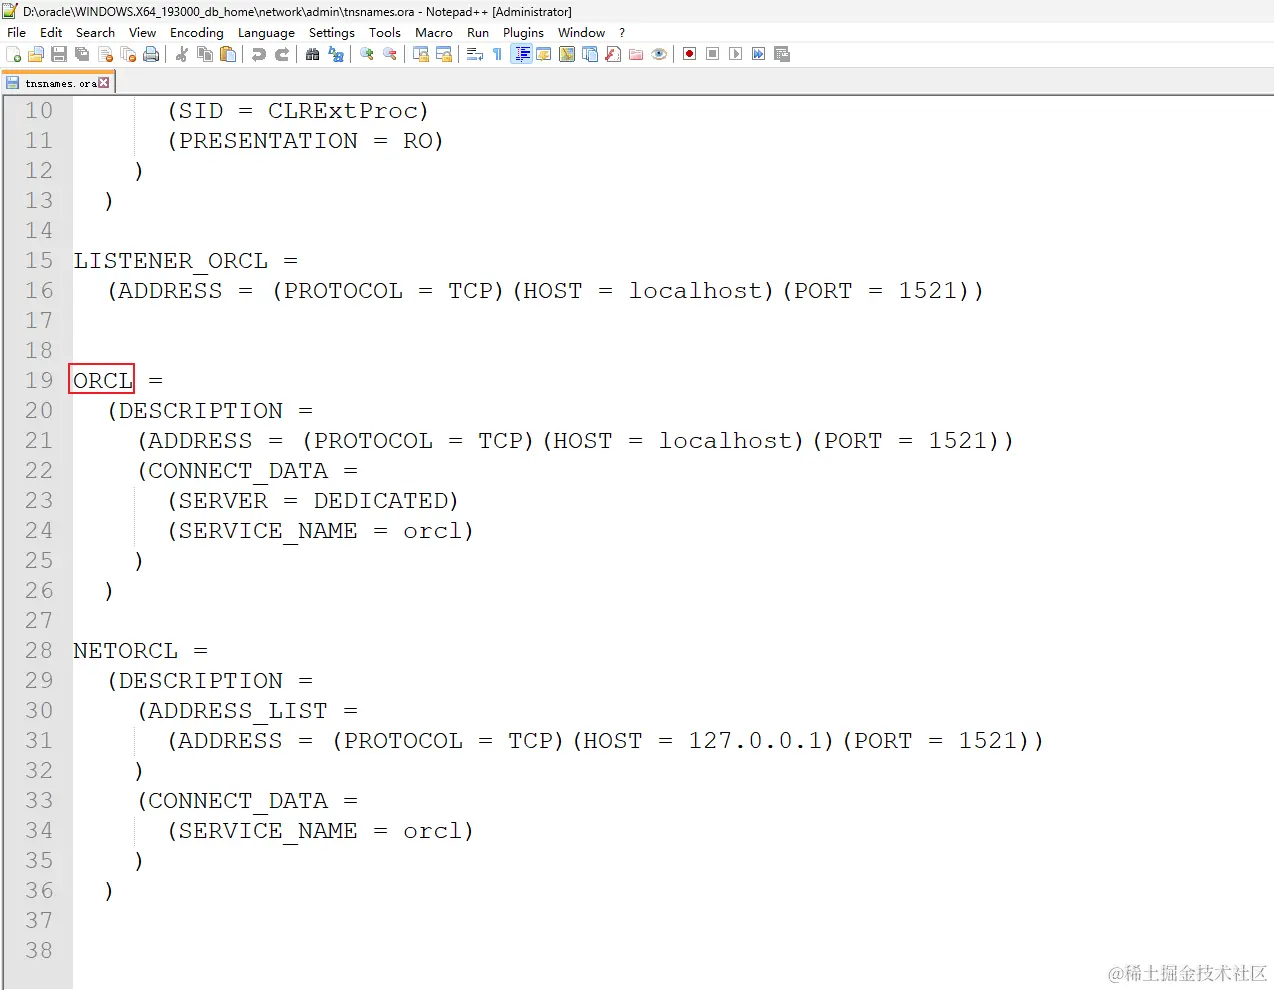Click the Paste toolbar icon
The height and width of the screenshot is (990, 1274).
228,54
